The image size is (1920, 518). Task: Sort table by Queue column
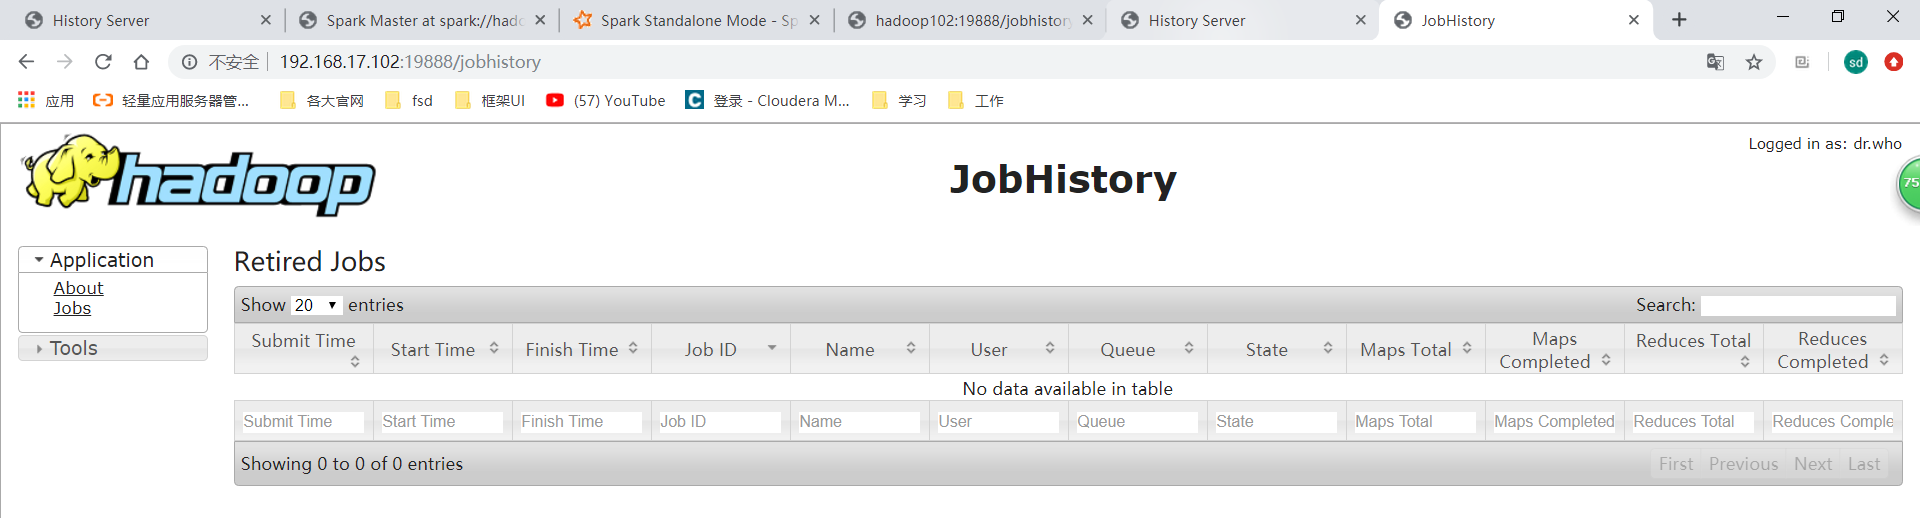1138,349
